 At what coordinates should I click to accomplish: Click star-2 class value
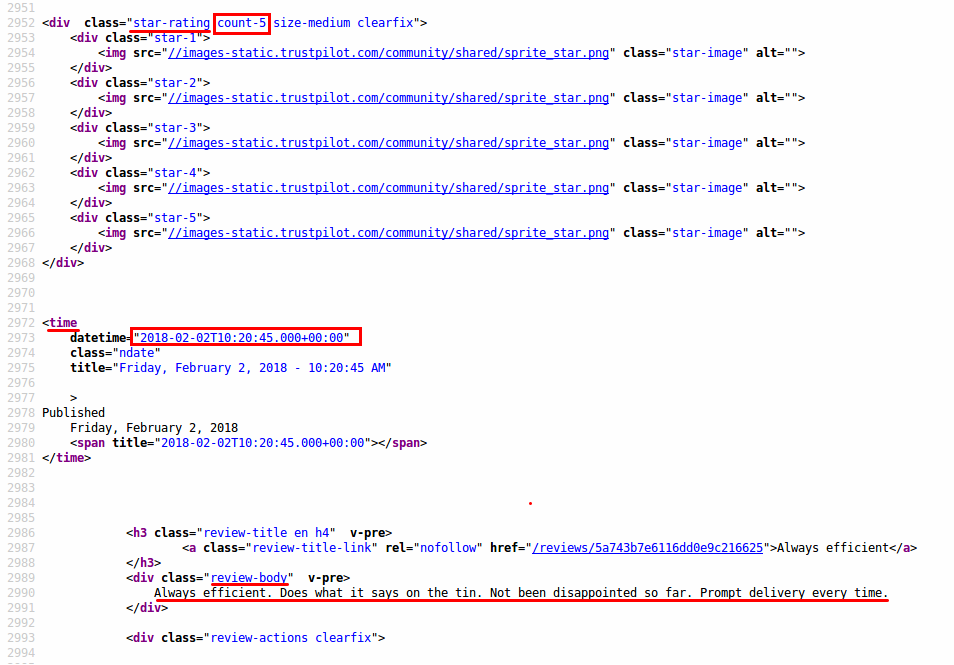point(175,83)
